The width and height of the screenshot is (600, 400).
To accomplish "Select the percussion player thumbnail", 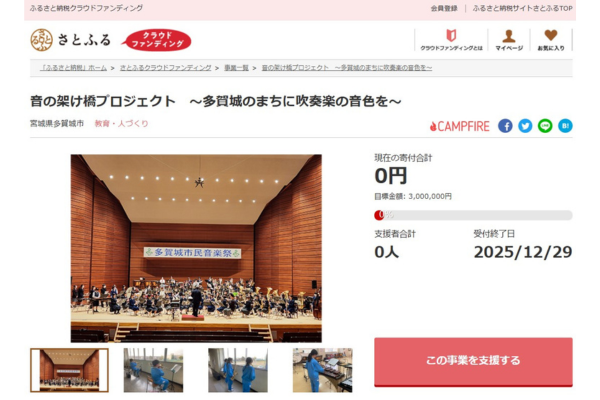I will click(323, 370).
